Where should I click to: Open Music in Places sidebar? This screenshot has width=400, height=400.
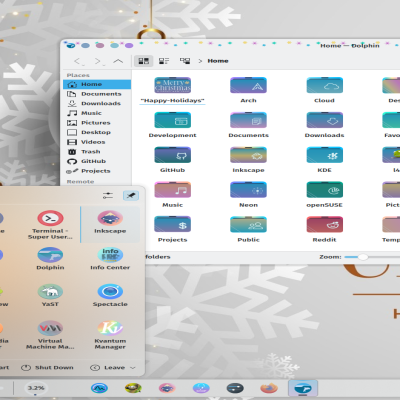click(x=97, y=113)
